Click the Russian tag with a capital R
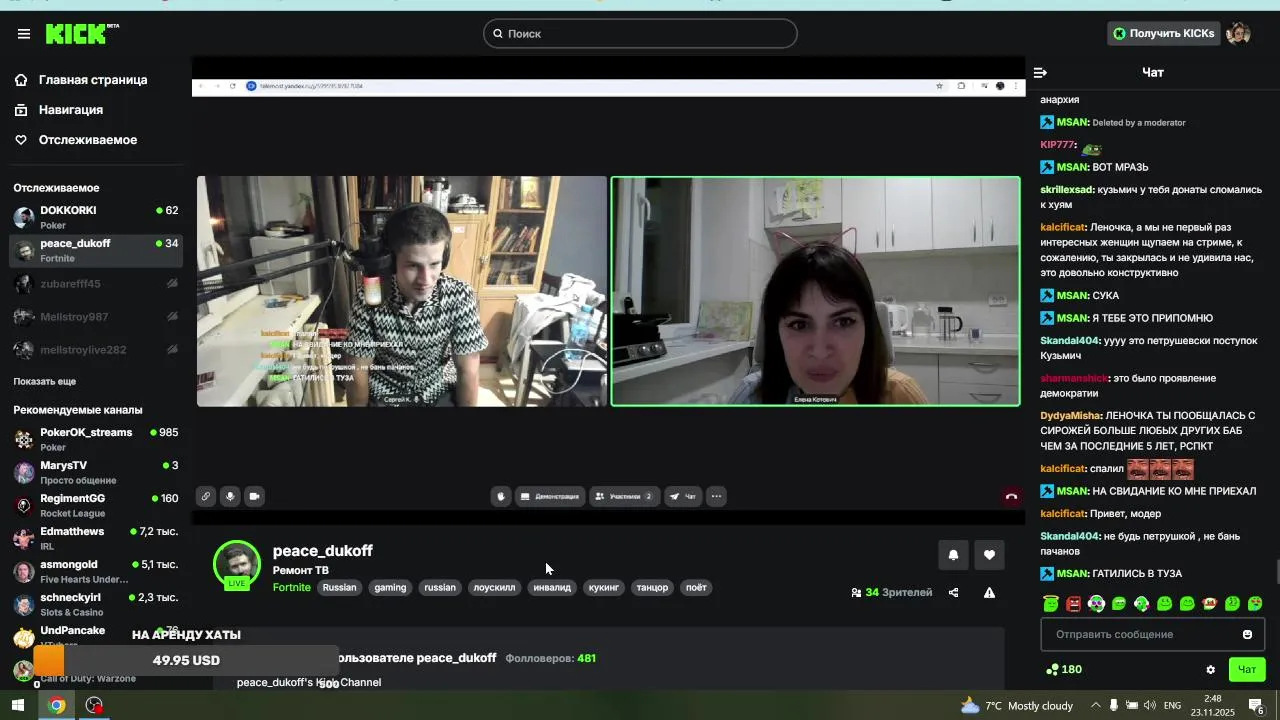Image resolution: width=1280 pixels, height=720 pixels. pyautogui.click(x=339, y=588)
